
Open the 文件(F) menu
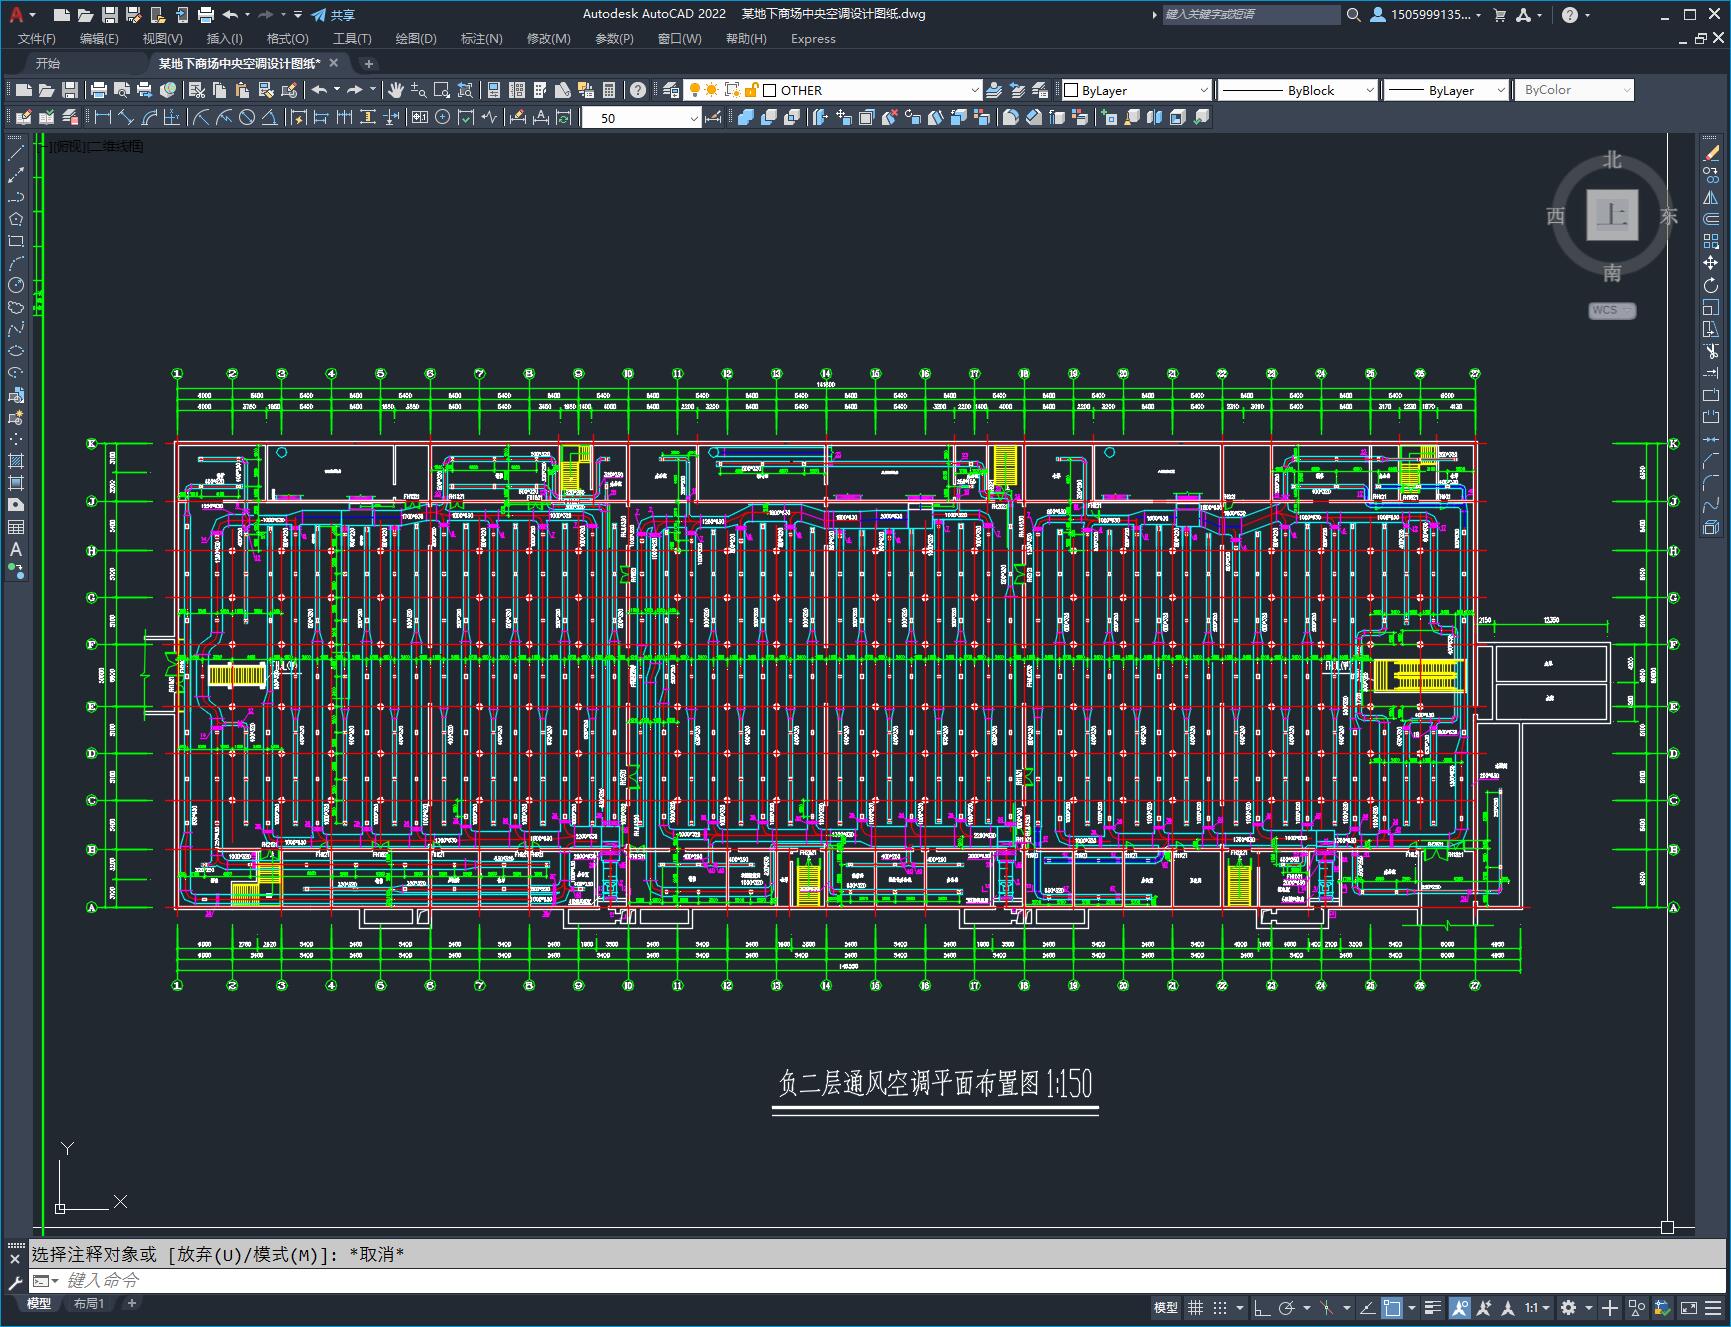[x=37, y=39]
